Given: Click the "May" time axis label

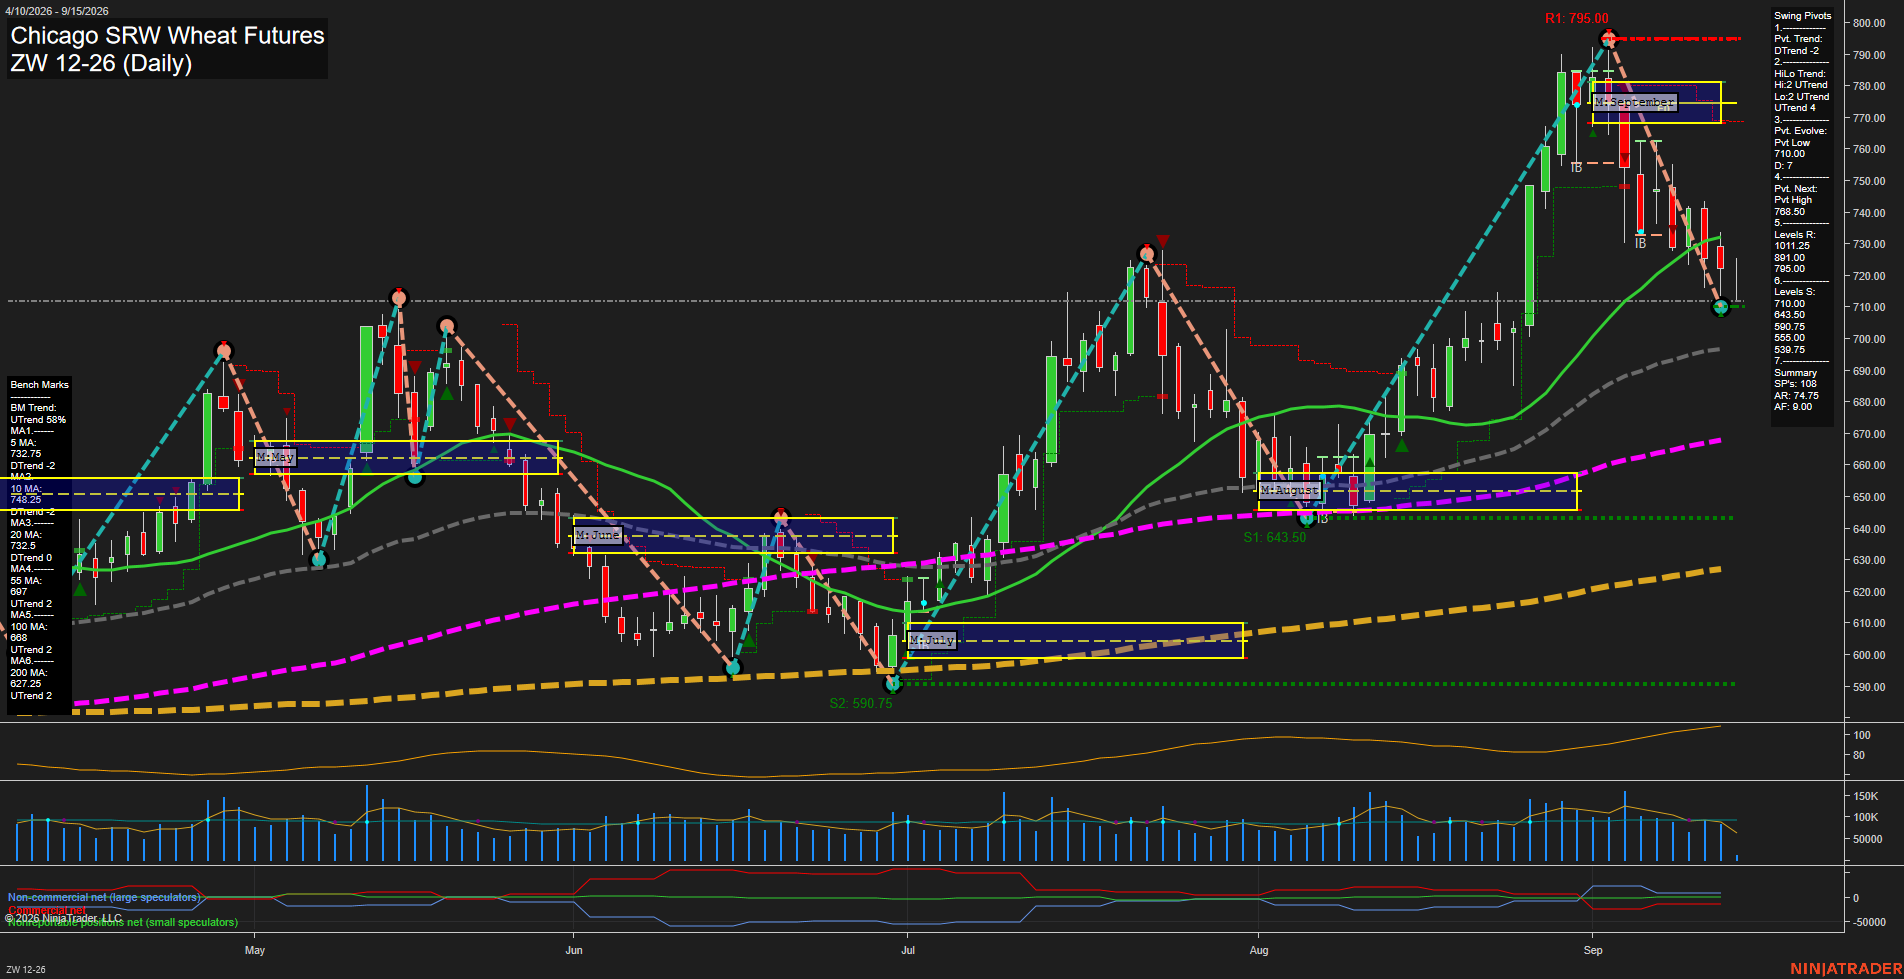Looking at the screenshot, I should (255, 951).
